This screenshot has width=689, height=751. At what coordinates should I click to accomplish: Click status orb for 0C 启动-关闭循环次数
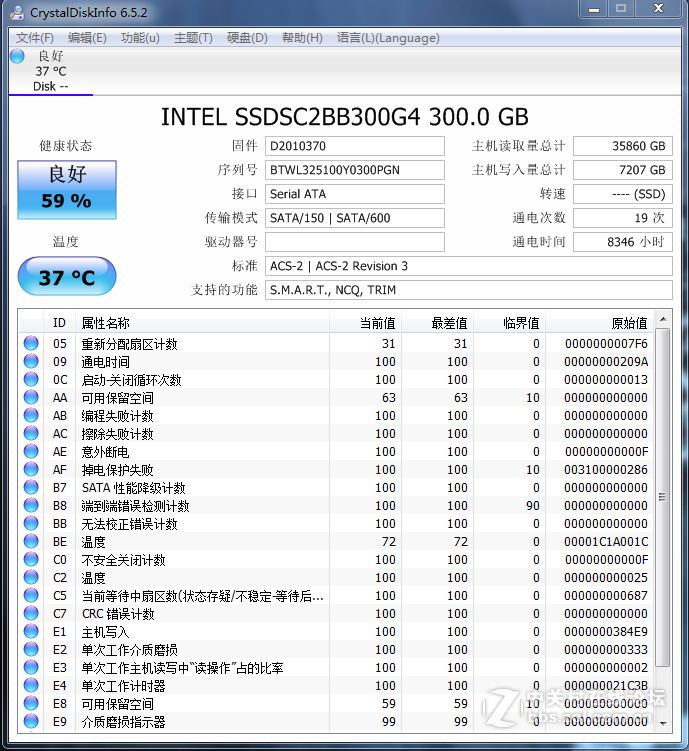point(31,379)
